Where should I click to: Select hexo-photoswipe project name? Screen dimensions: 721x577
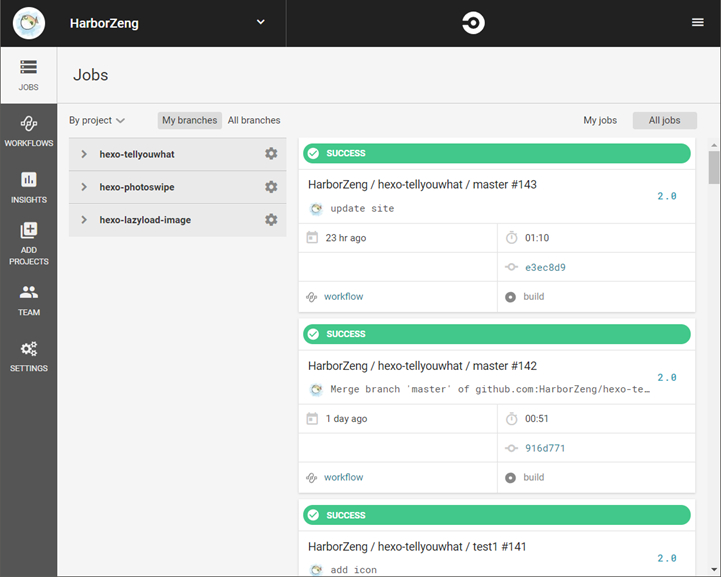click(x=137, y=187)
